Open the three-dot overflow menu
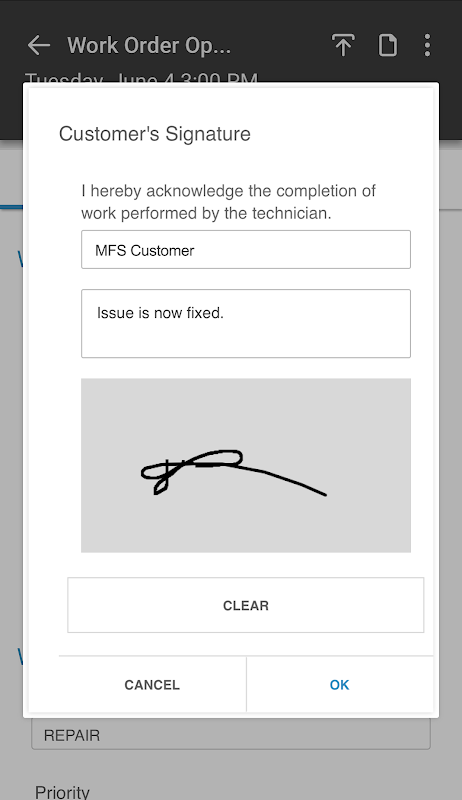The height and width of the screenshot is (800, 462). tap(427, 45)
